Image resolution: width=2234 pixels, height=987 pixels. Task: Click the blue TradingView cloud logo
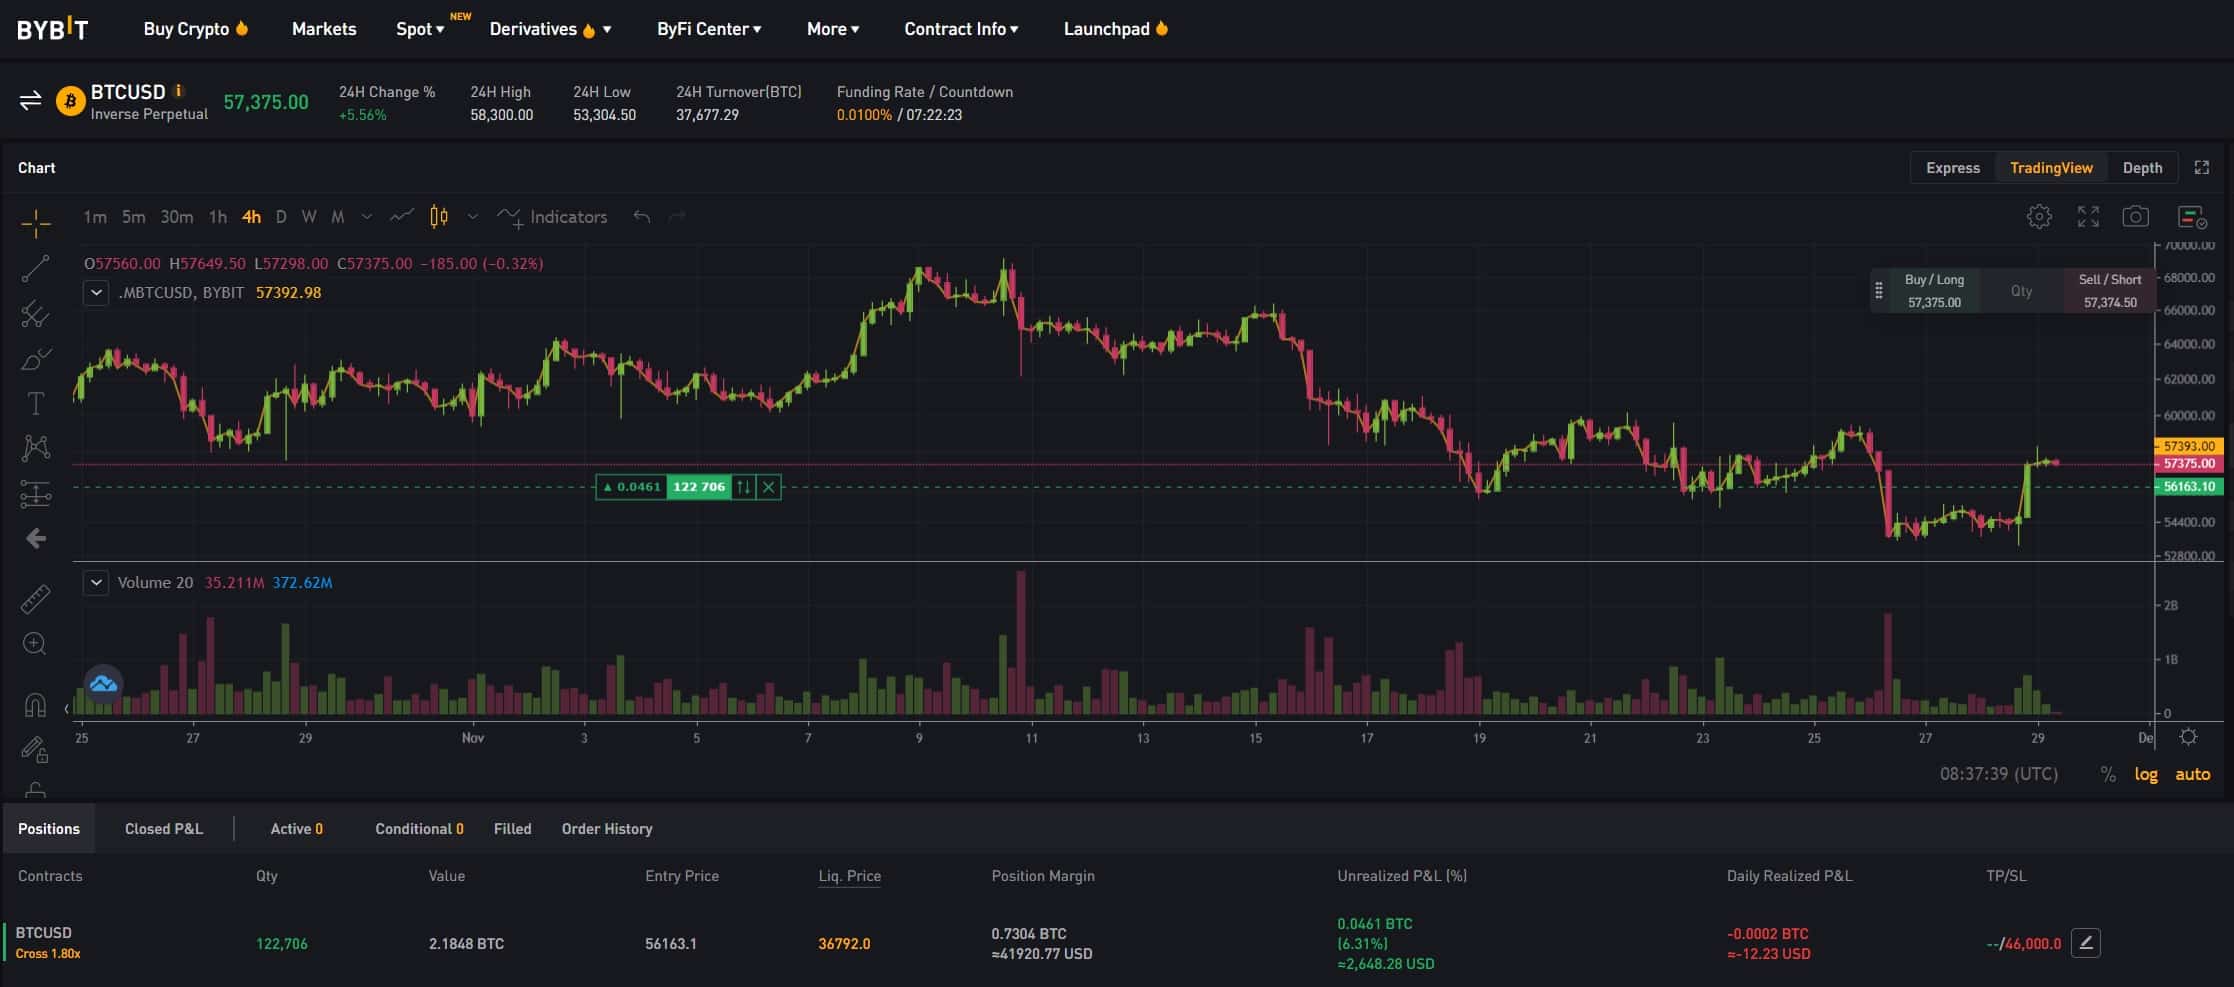pos(103,684)
